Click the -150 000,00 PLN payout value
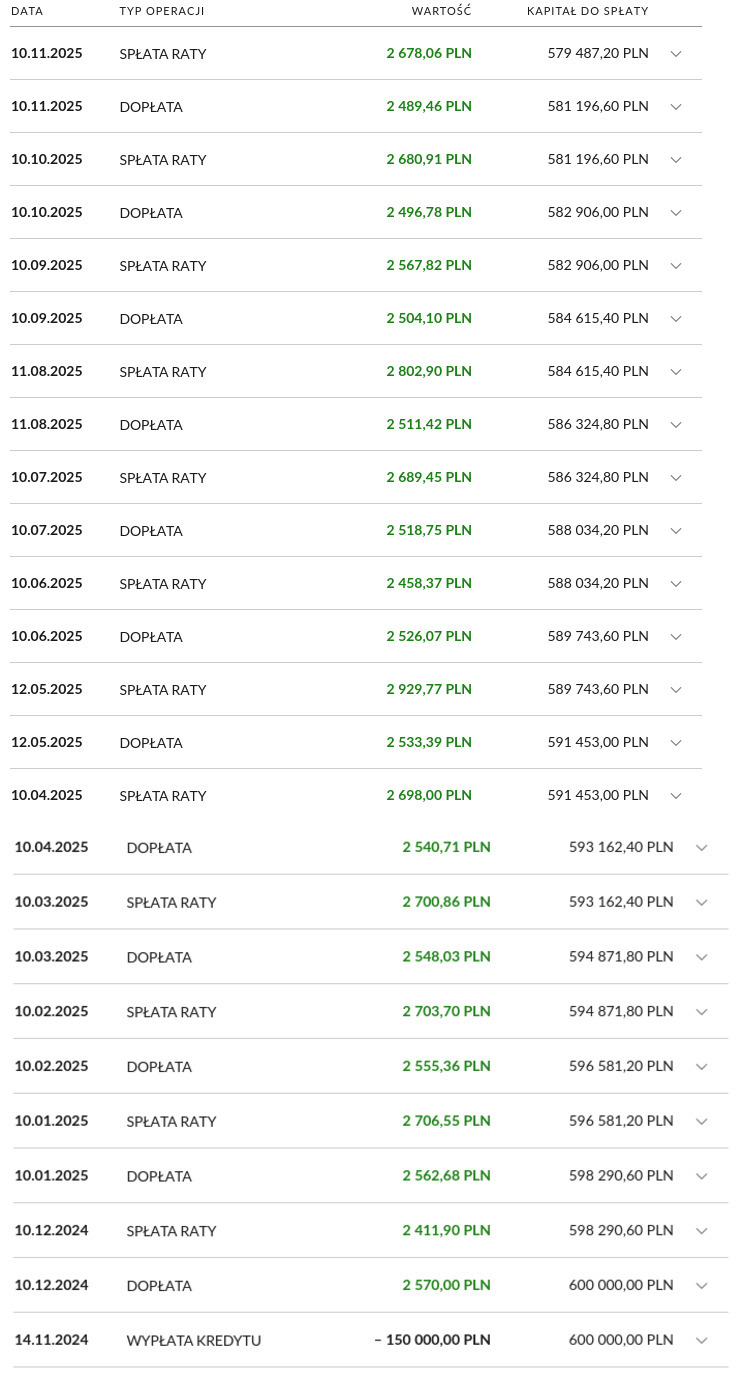743x1383 pixels. [x=432, y=1340]
